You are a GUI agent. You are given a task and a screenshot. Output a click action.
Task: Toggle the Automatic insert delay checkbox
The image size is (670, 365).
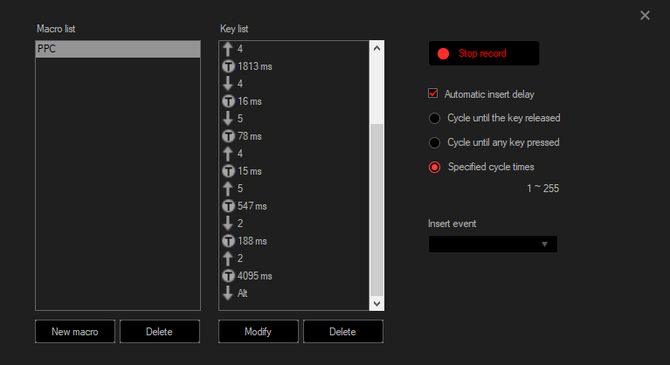coord(433,93)
